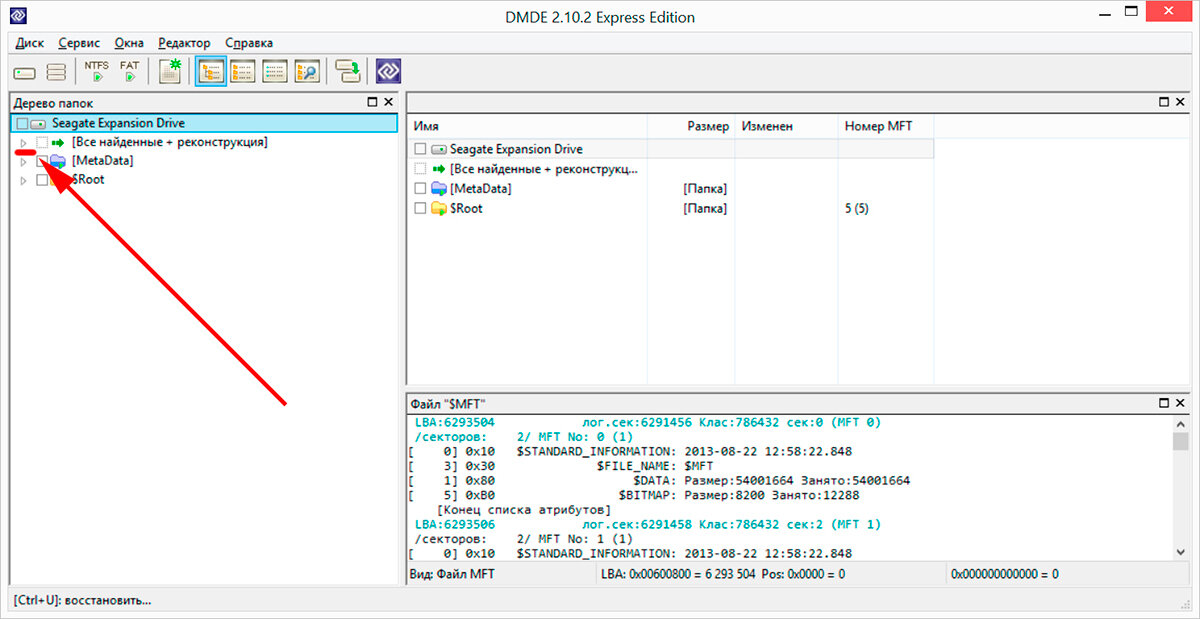Toggle the highlighted folder tree panel toolbar icon

(211, 72)
